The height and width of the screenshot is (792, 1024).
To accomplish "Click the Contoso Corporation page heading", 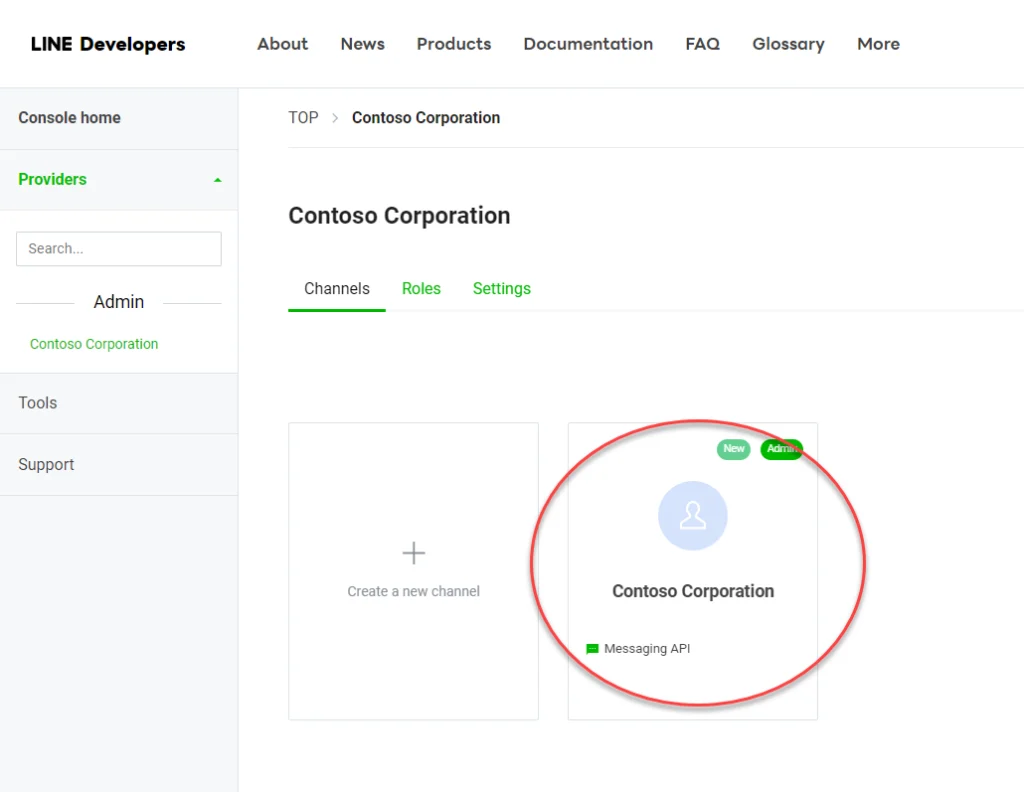I will pos(399,215).
